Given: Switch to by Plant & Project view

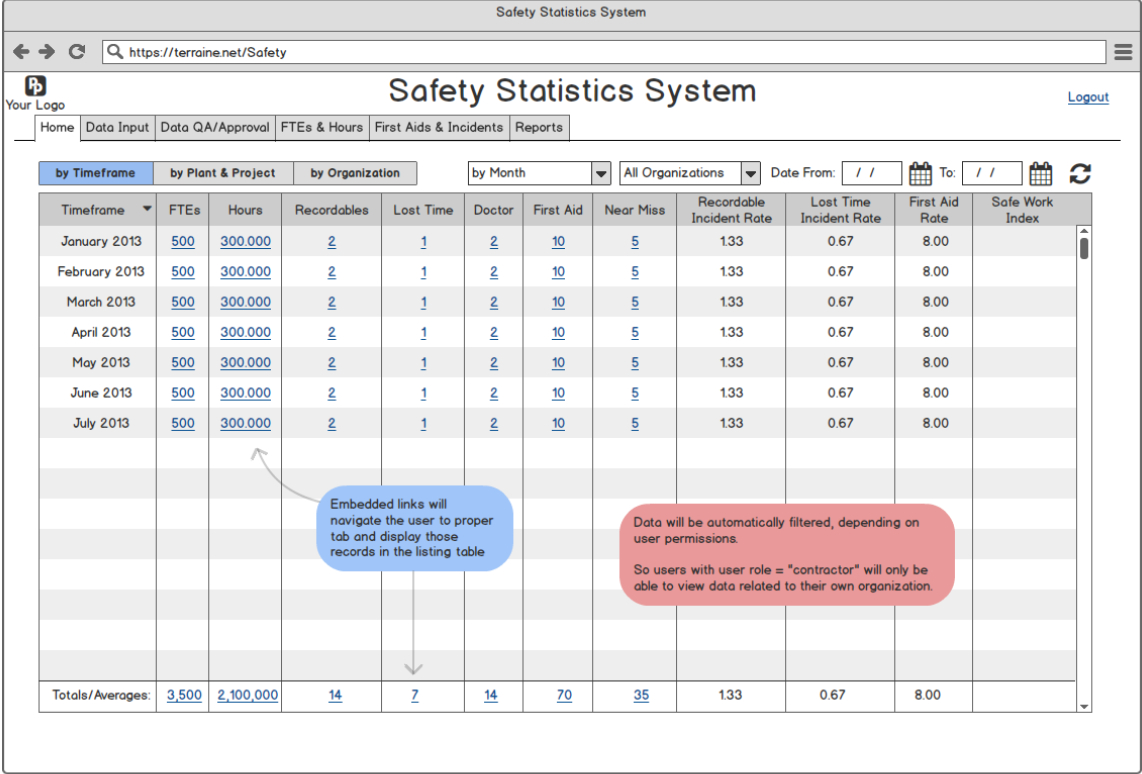Looking at the screenshot, I should pyautogui.click(x=223, y=173).
